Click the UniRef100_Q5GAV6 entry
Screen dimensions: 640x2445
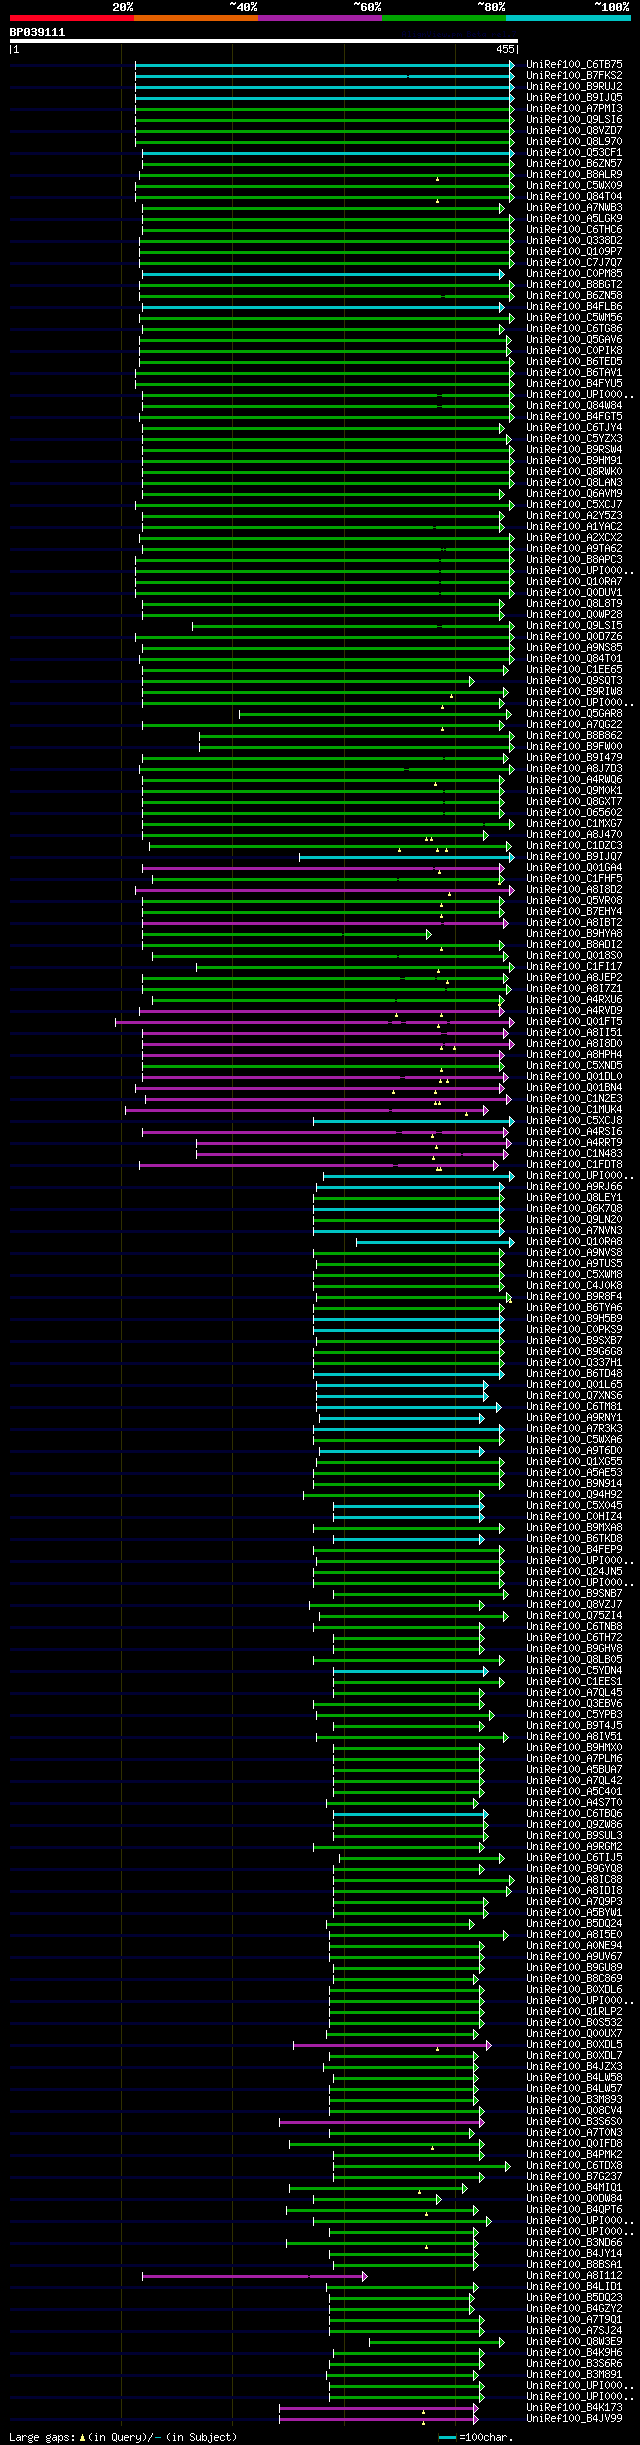click(x=574, y=340)
